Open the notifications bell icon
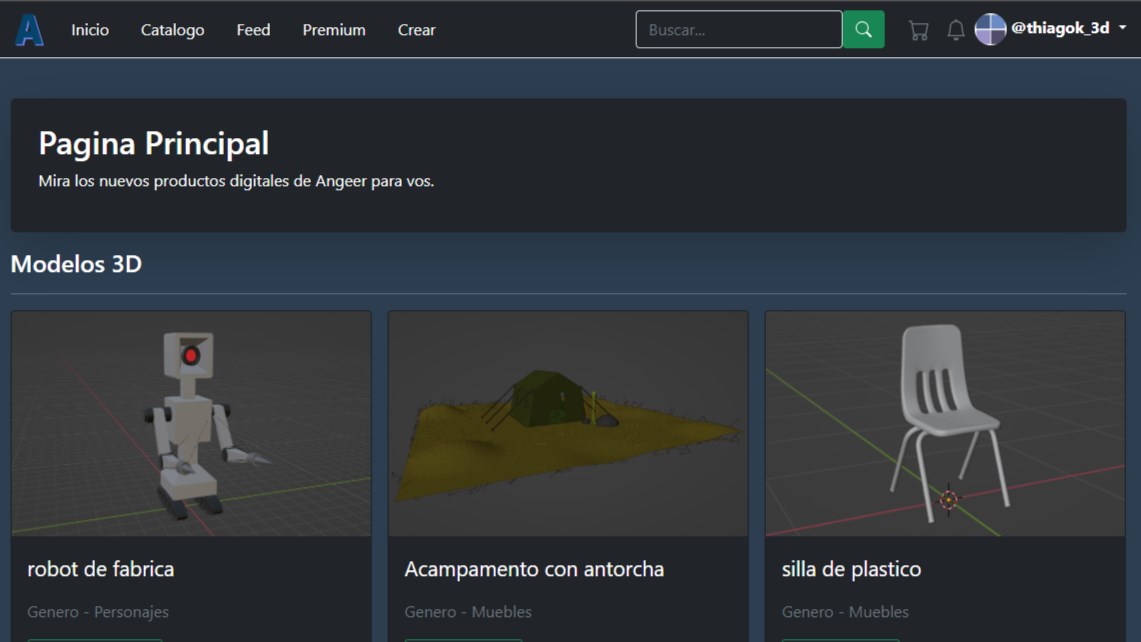Screen dimensions: 1141x642 [x=955, y=30]
